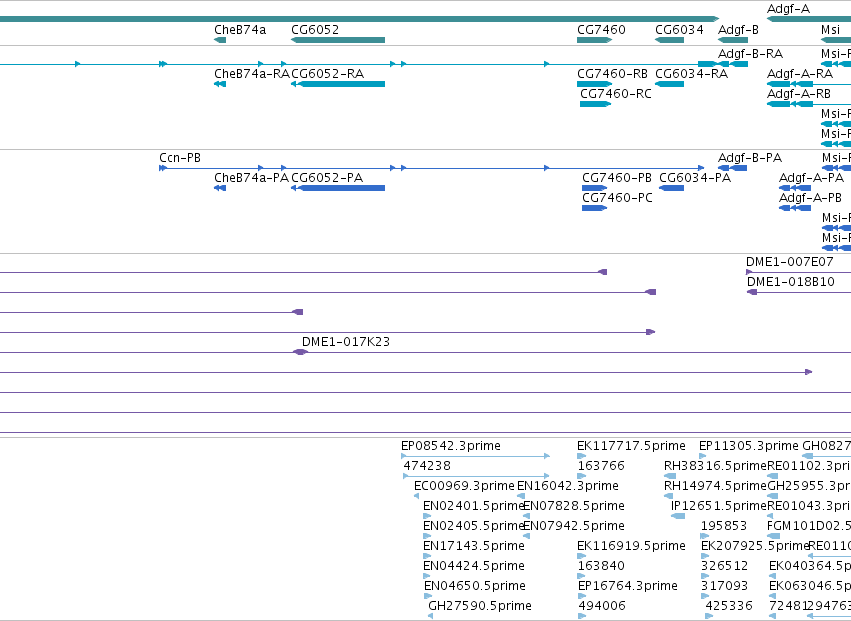Select the EK207925.5prime EST label
Image resolution: width=851 pixels, height=621 pixels.
[x=755, y=546]
